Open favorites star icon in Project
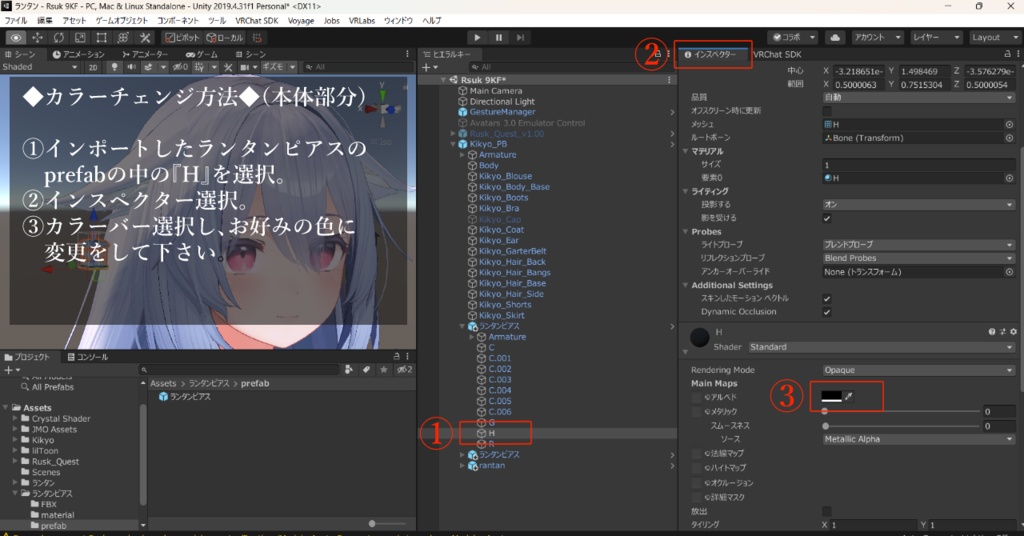The width and height of the screenshot is (1024, 536). 384,370
